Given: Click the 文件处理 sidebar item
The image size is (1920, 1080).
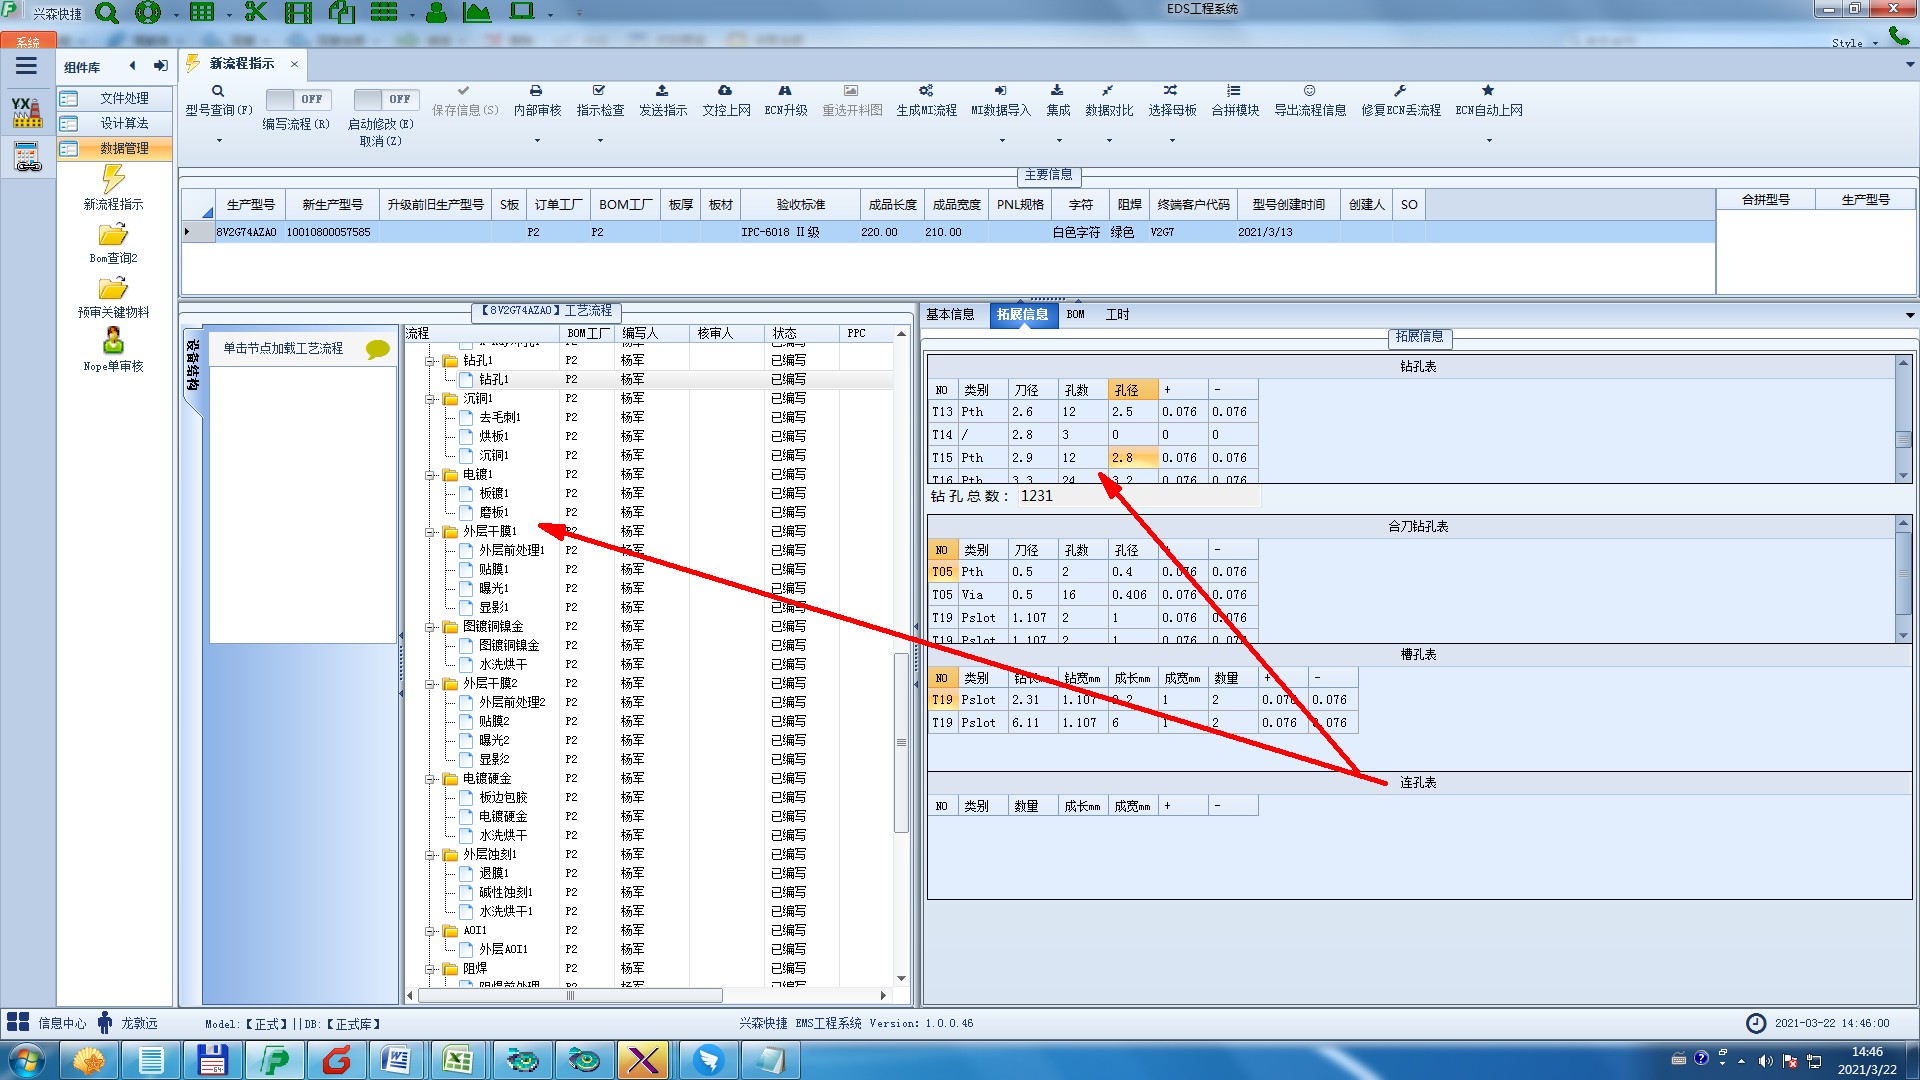Looking at the screenshot, I should (x=124, y=98).
